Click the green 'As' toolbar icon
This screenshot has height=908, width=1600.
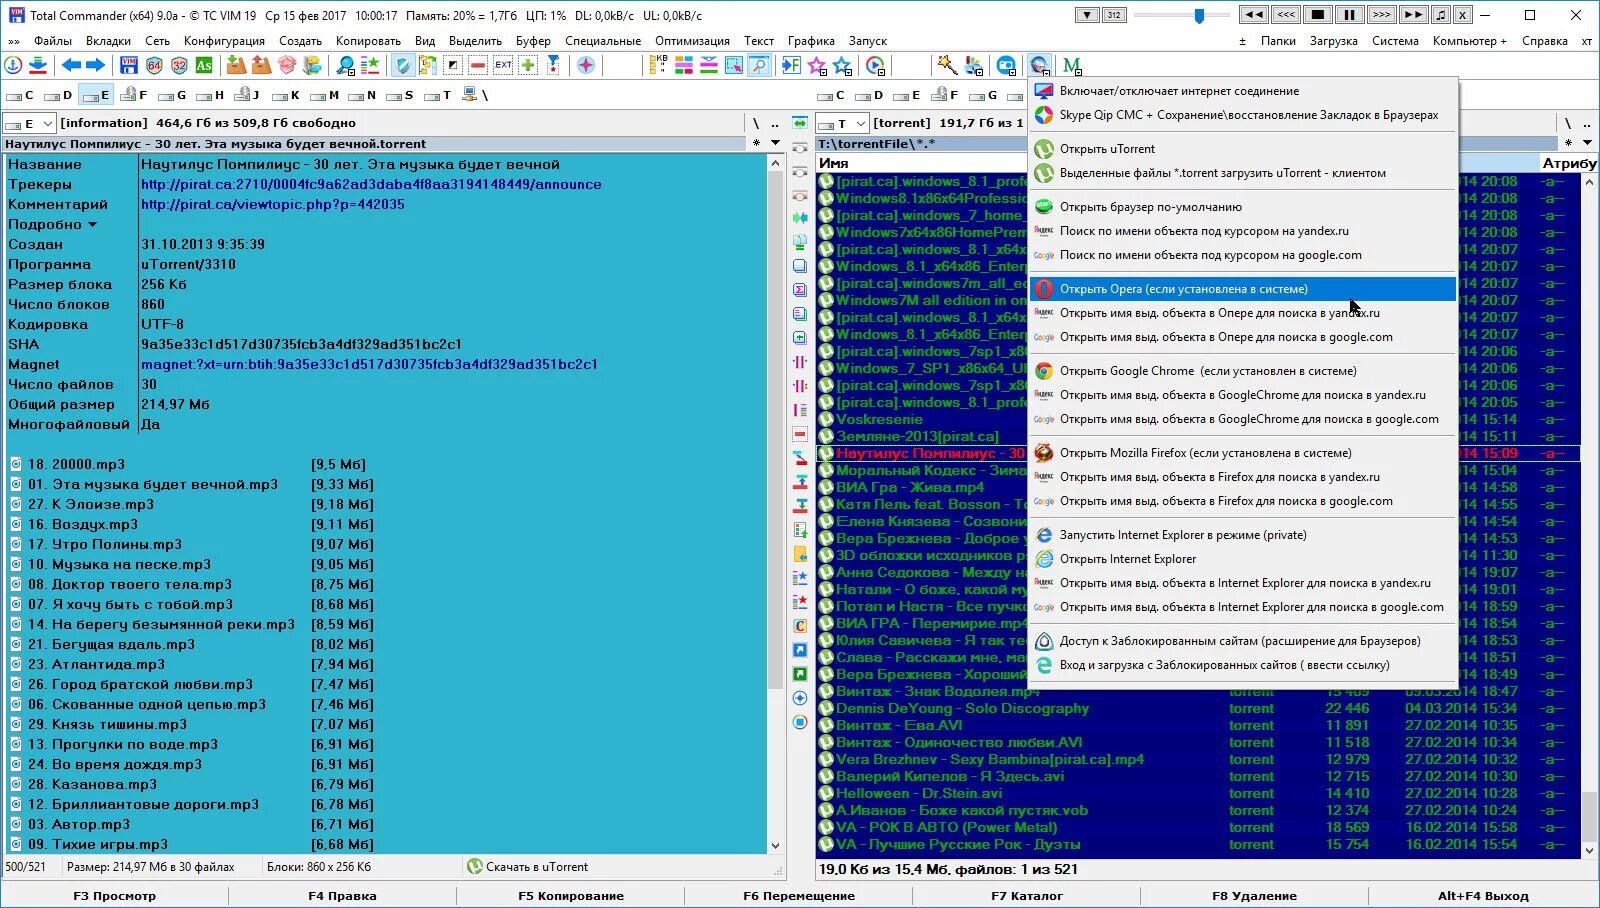(x=204, y=66)
